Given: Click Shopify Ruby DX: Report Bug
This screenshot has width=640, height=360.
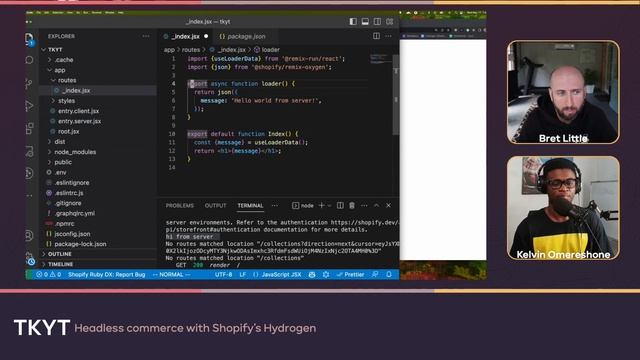Looking at the screenshot, I should coord(107,275).
